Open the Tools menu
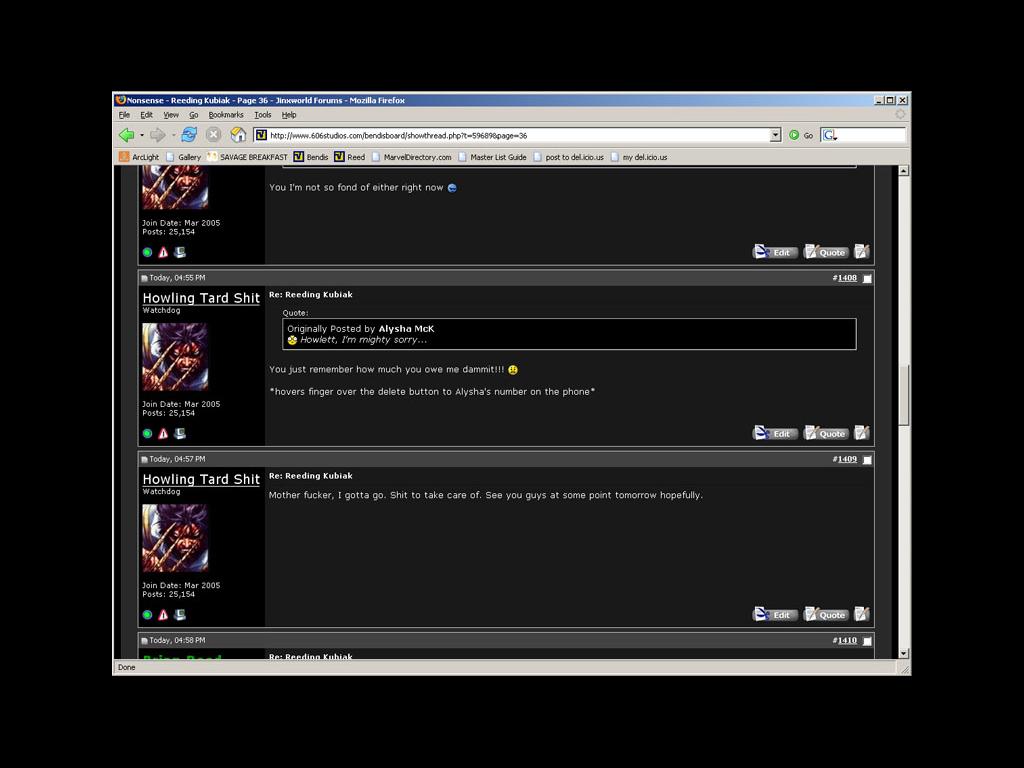This screenshot has height=768, width=1024. click(263, 115)
